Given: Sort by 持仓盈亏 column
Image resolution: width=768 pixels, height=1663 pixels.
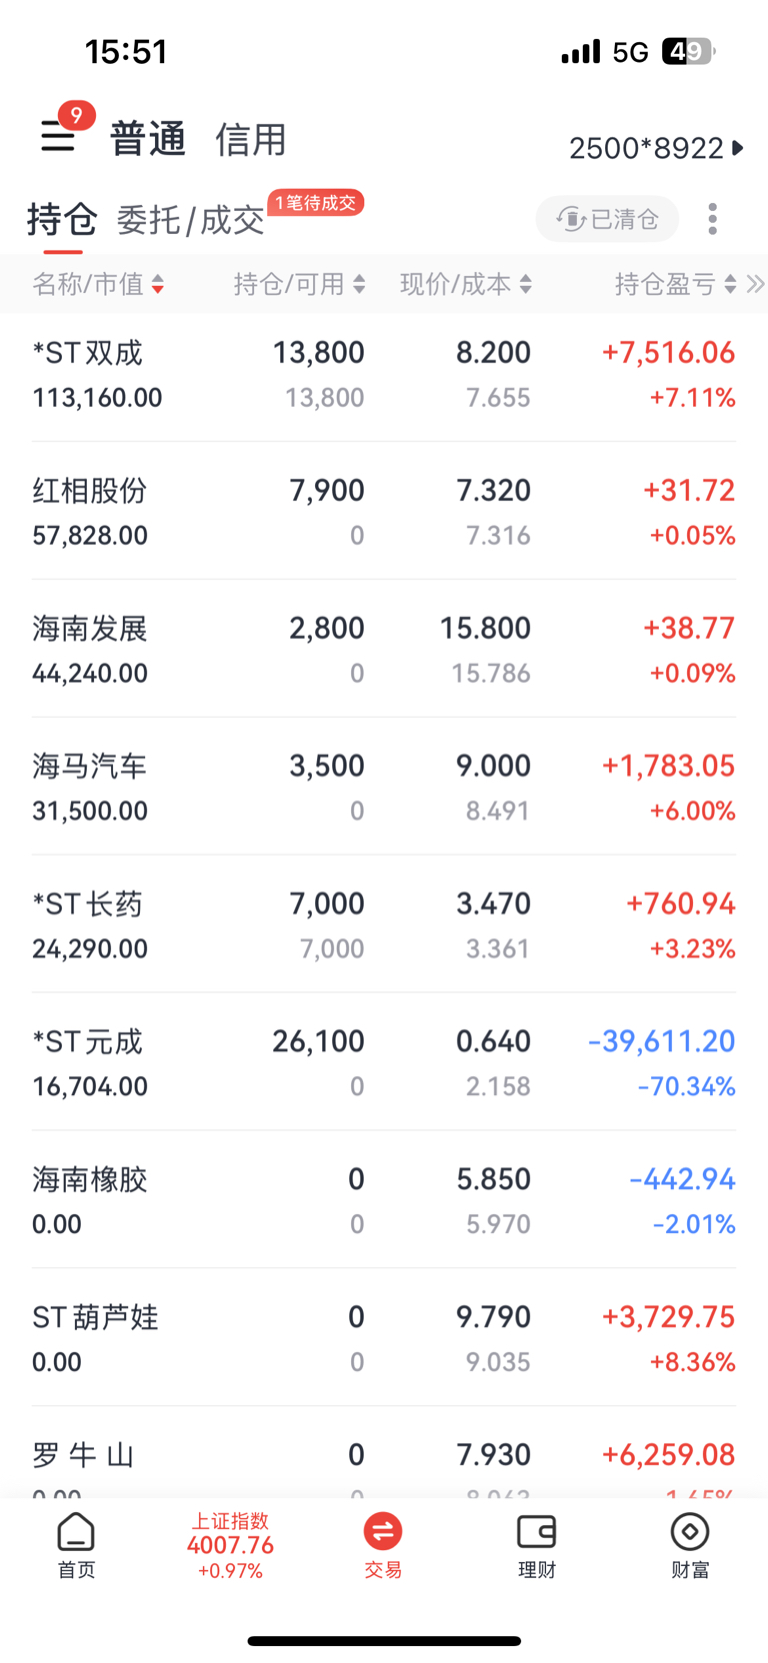Looking at the screenshot, I should coord(676,285).
